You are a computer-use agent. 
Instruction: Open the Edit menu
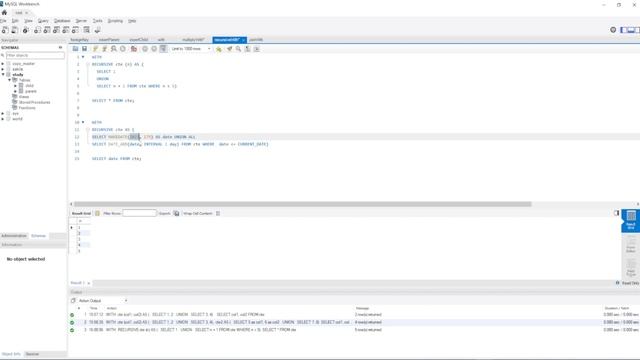pyautogui.click(x=15, y=21)
